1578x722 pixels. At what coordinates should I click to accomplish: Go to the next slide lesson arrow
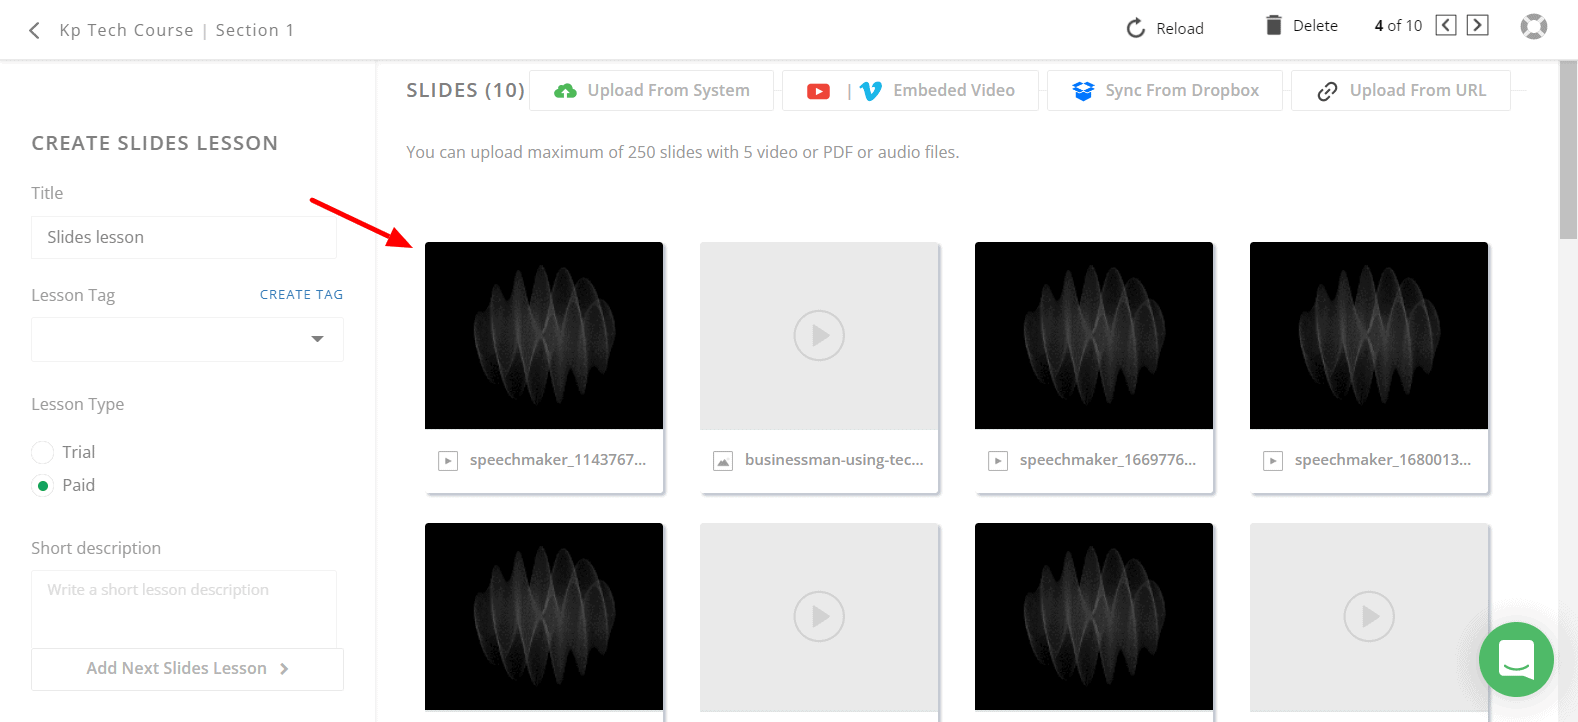1478,25
